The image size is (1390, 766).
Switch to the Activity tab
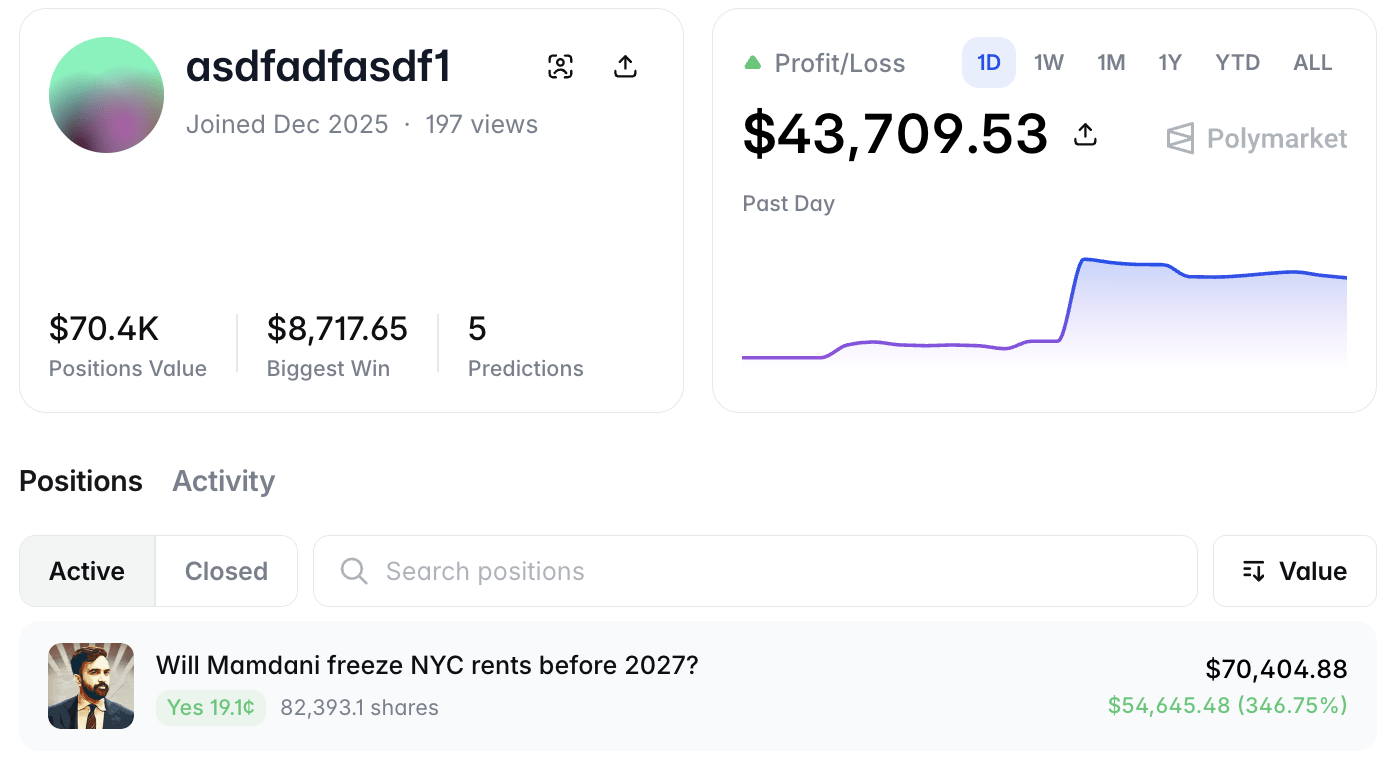click(x=224, y=481)
